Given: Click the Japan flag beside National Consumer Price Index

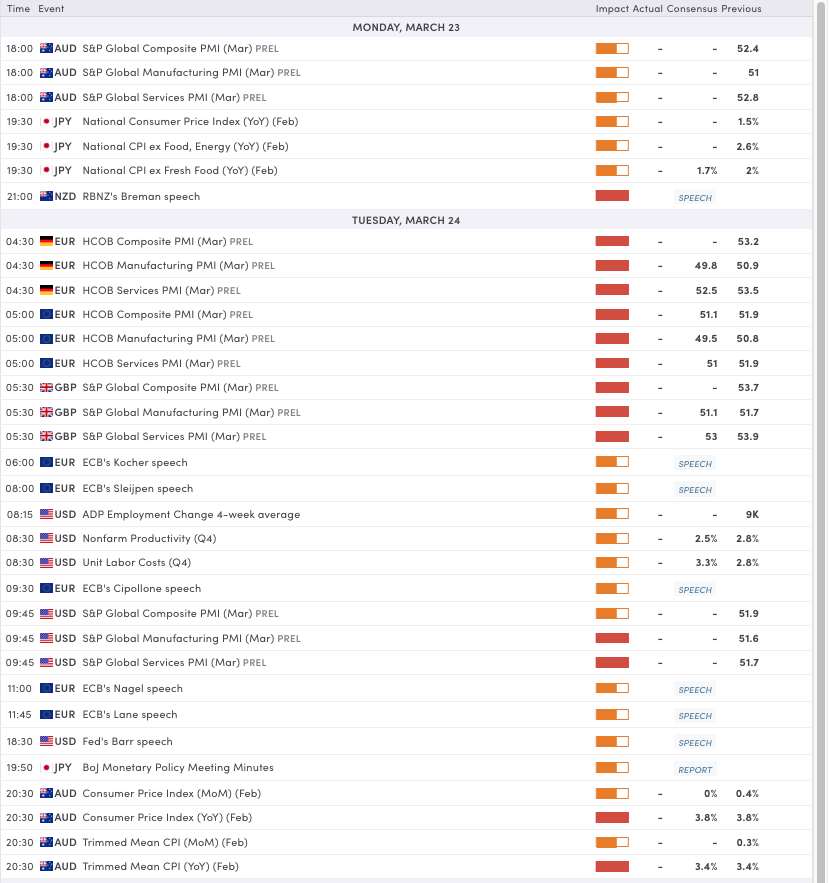Looking at the screenshot, I should click(x=46, y=122).
